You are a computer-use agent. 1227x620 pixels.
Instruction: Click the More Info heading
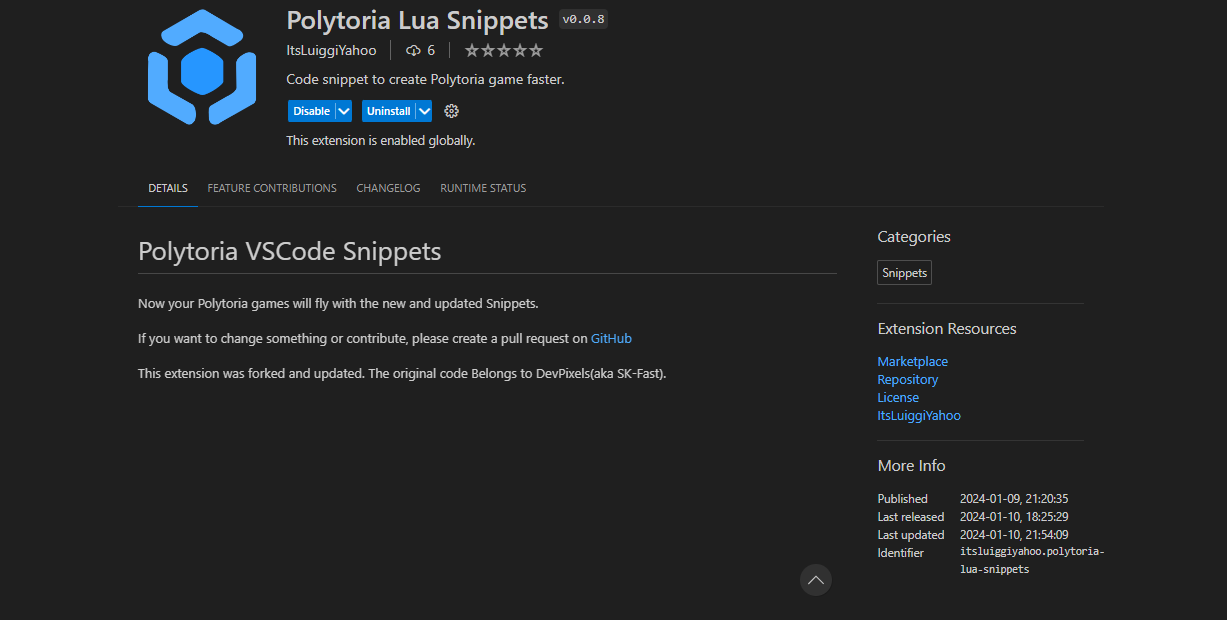tap(911, 466)
